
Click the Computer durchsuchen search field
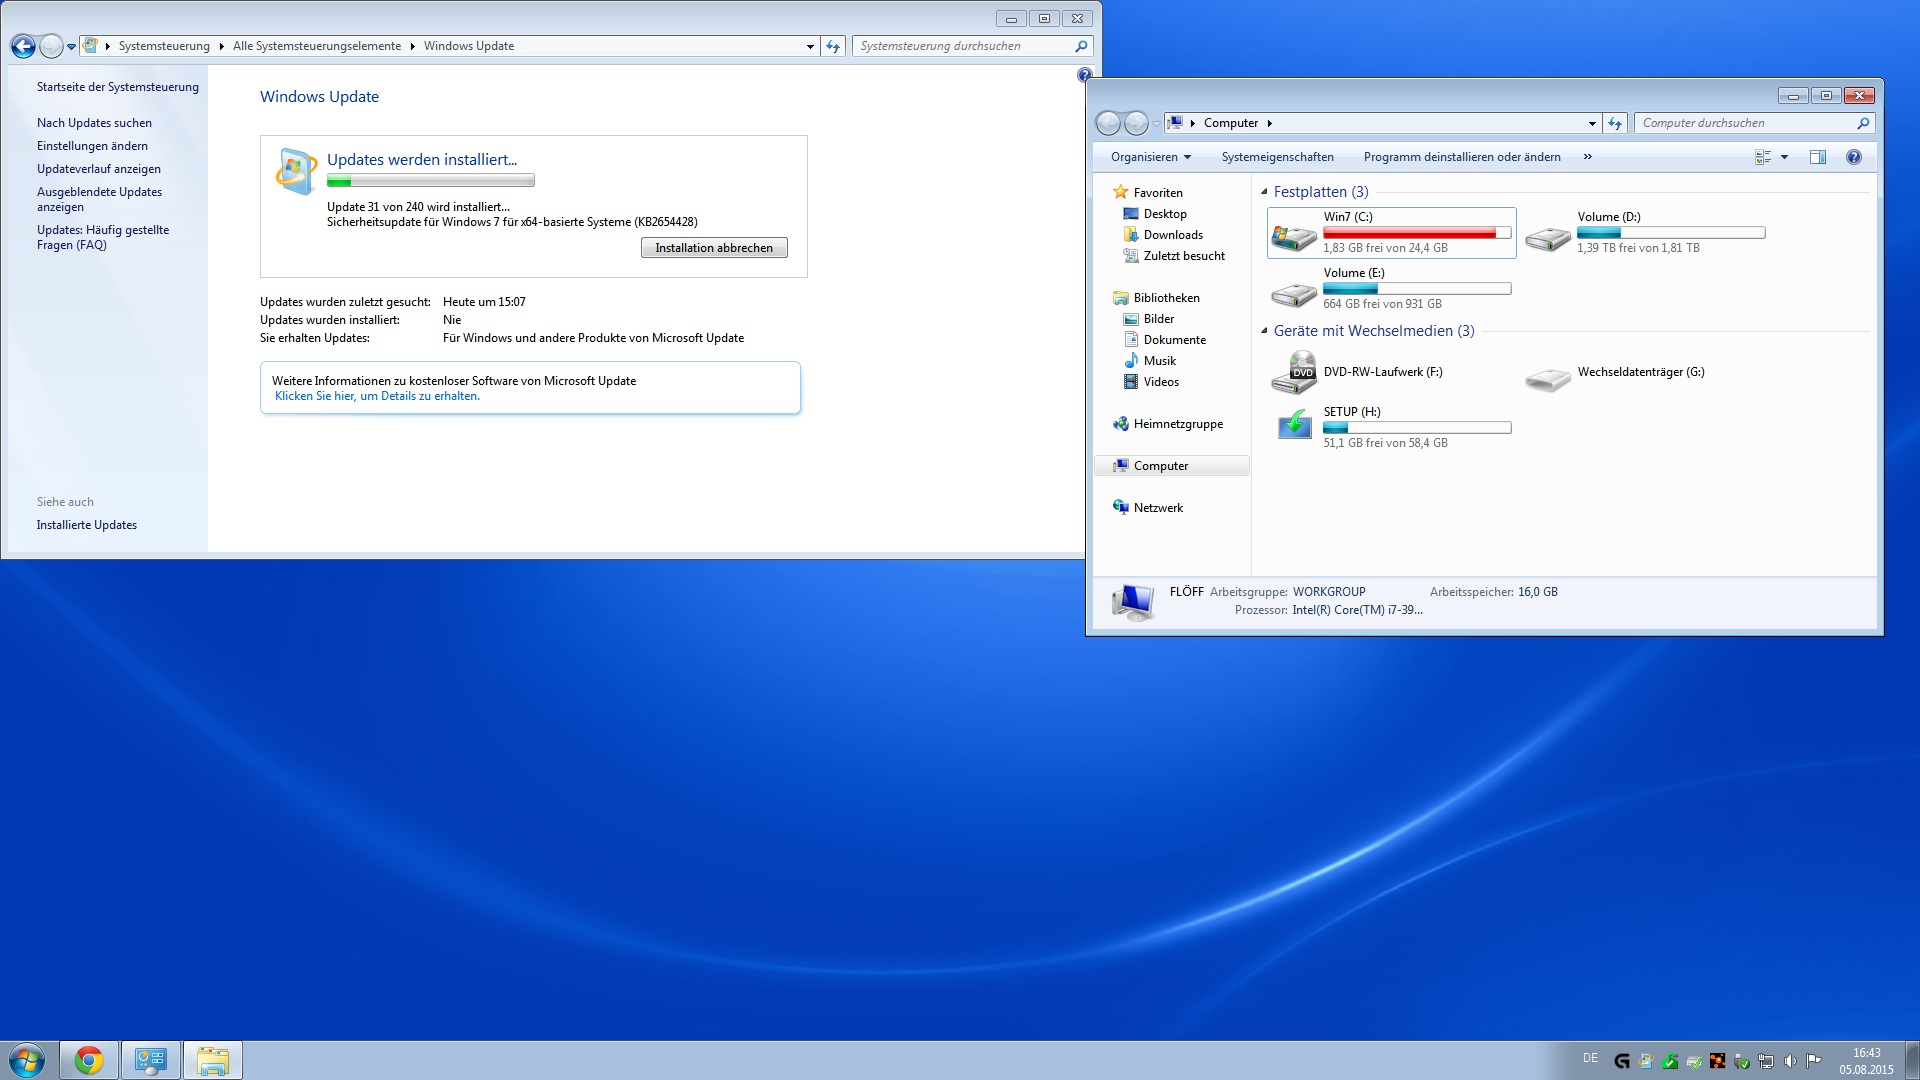(x=1745, y=123)
